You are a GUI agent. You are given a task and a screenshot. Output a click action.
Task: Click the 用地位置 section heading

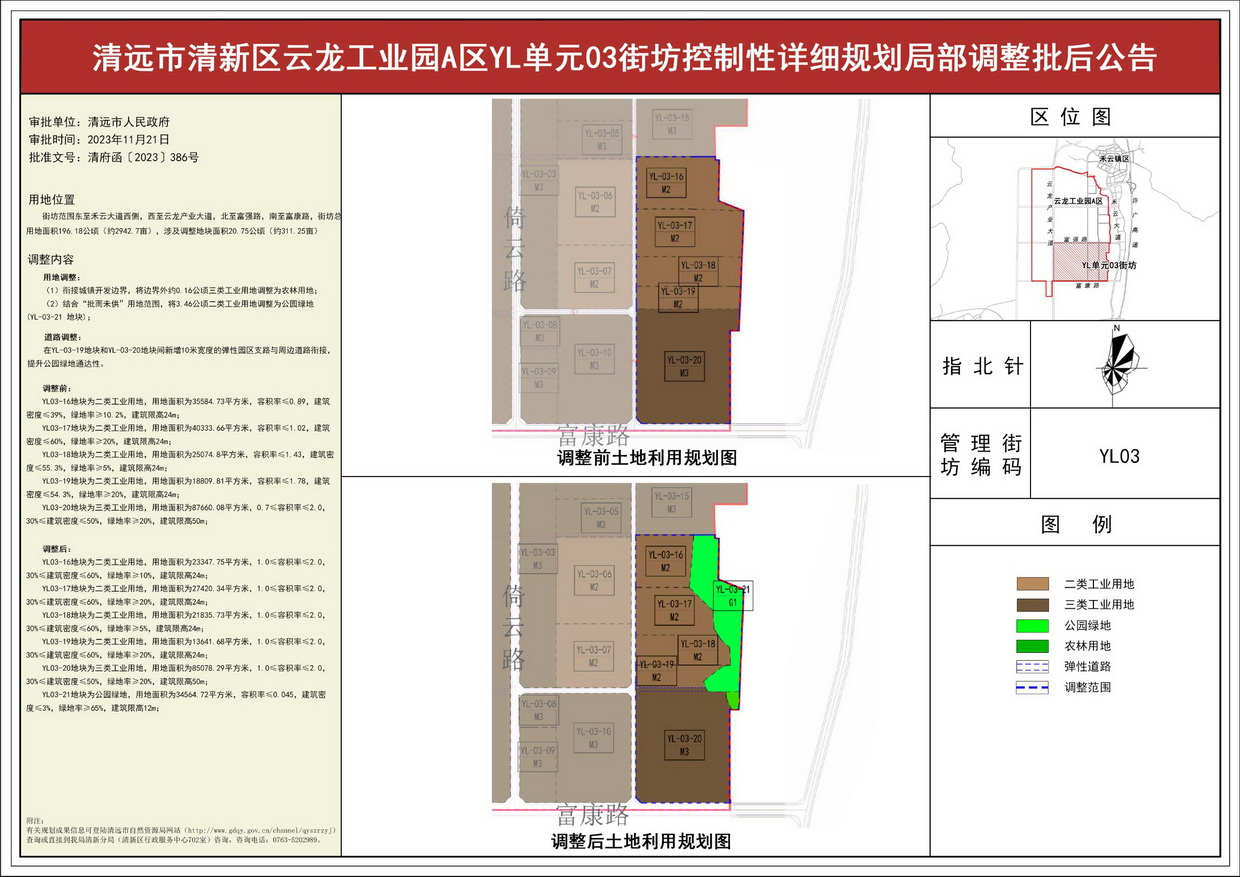tap(51, 199)
